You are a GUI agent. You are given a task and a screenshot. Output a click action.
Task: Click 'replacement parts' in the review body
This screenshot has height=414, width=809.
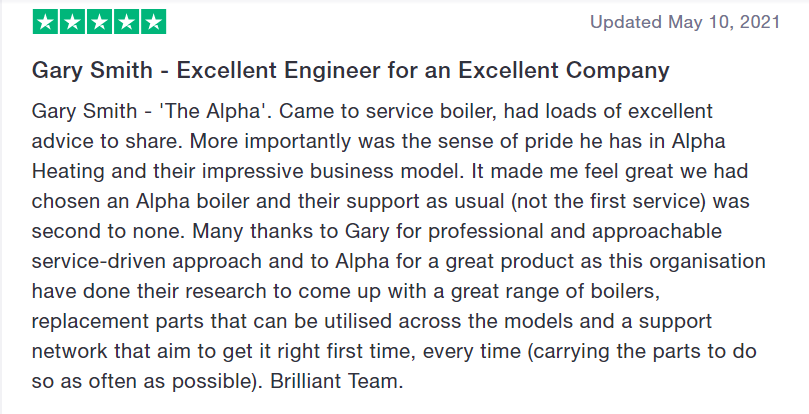click(118, 322)
